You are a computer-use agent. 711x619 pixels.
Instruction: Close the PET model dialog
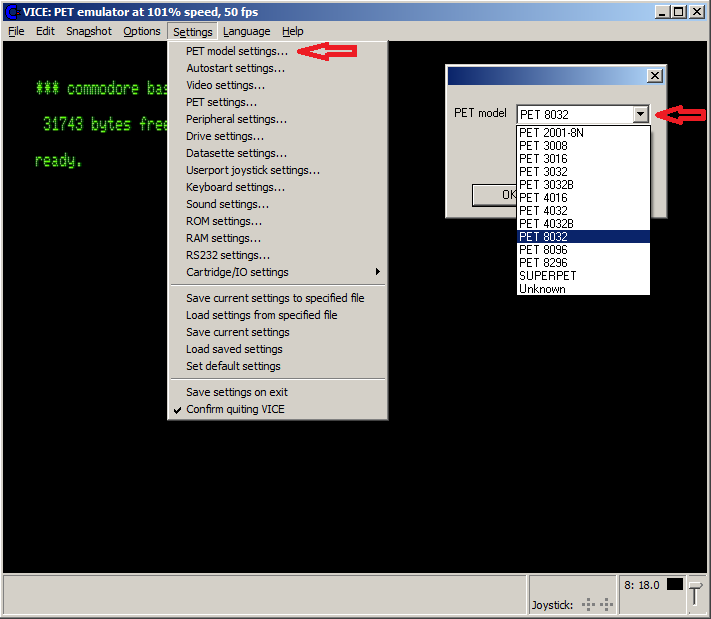click(x=654, y=75)
